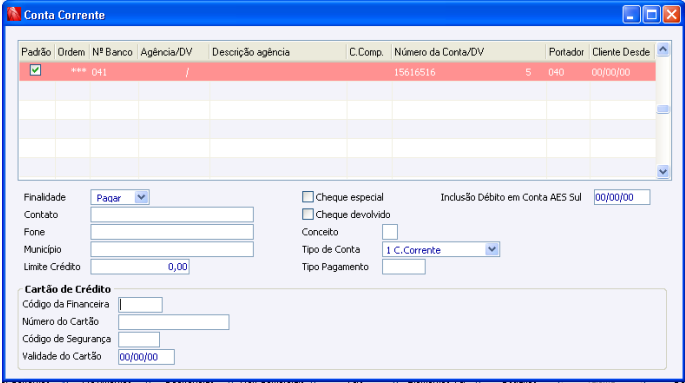The width and height of the screenshot is (685, 383).
Task: Open the Finalidade dropdown showing Pagar
Action: [120, 197]
